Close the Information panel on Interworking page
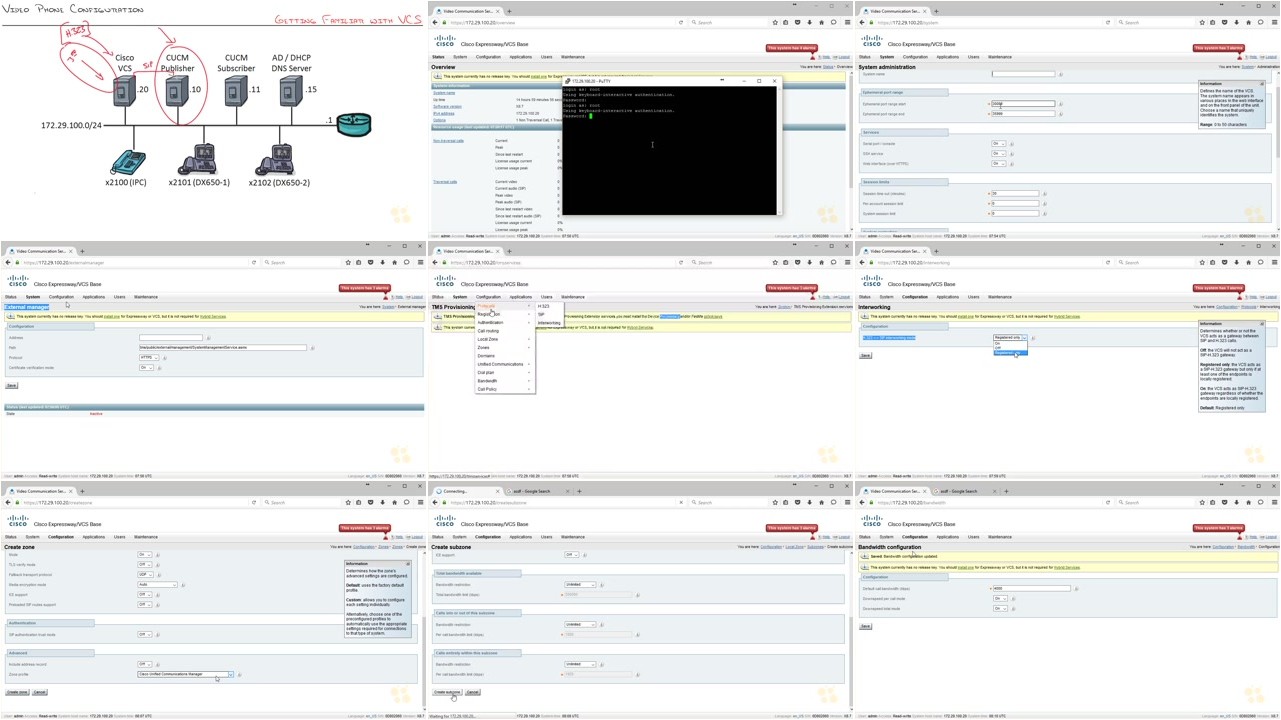The image size is (1281, 720). point(1261,324)
